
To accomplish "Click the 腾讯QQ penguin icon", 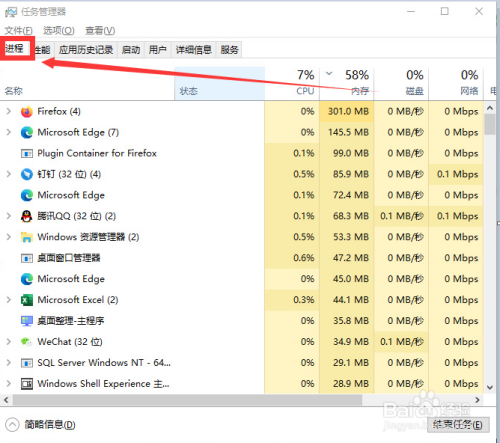I will tap(27, 216).
